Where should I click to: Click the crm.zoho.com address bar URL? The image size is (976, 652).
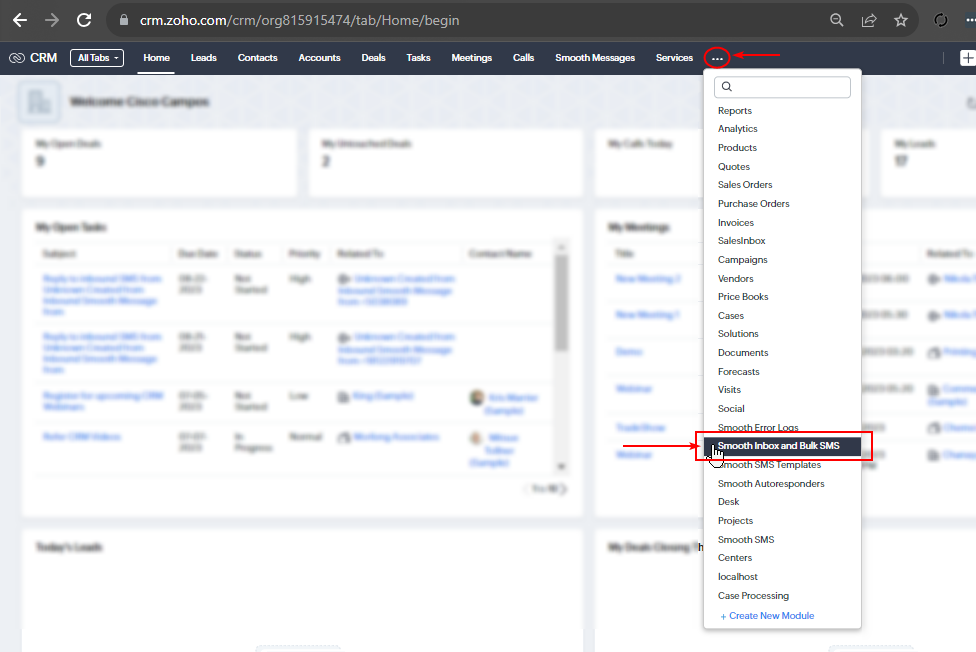[299, 21]
